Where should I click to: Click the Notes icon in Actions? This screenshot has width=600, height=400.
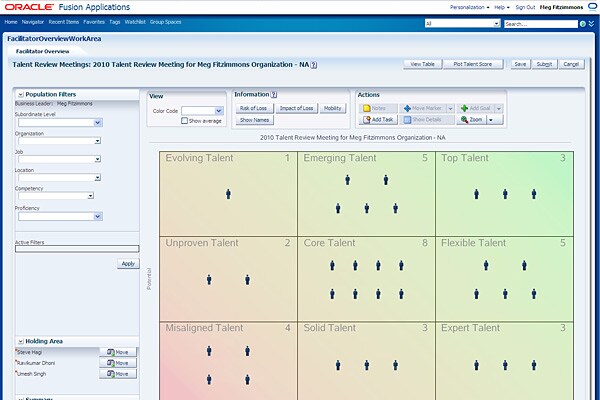click(366, 108)
